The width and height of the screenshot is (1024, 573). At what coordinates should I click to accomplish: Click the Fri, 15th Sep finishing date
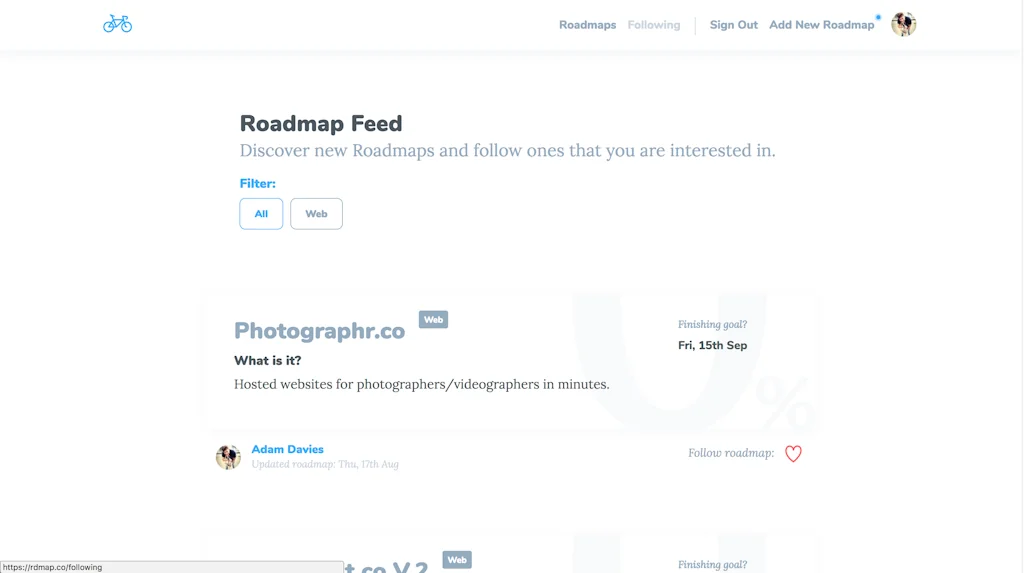coord(712,346)
